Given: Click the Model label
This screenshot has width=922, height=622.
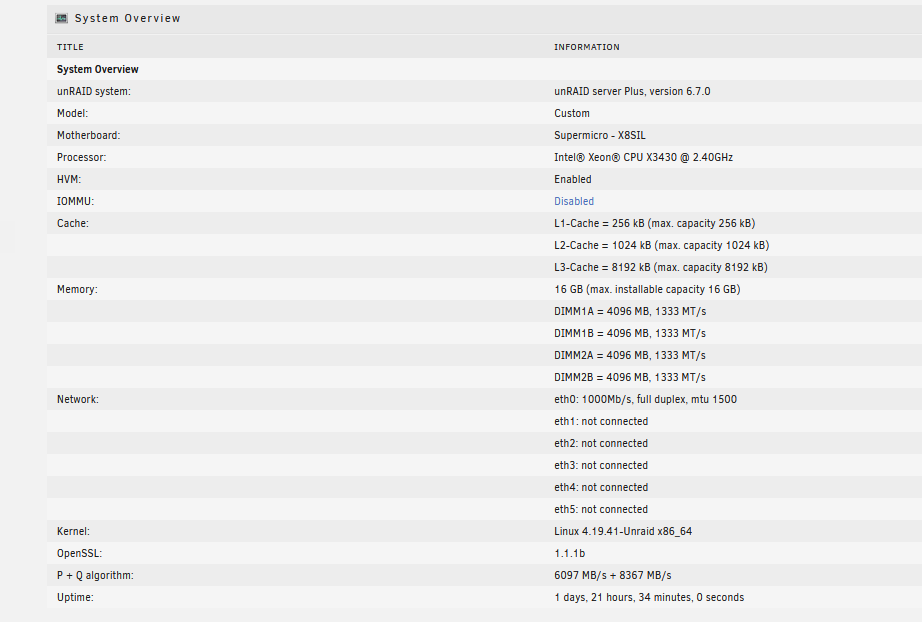Looking at the screenshot, I should pos(72,113).
